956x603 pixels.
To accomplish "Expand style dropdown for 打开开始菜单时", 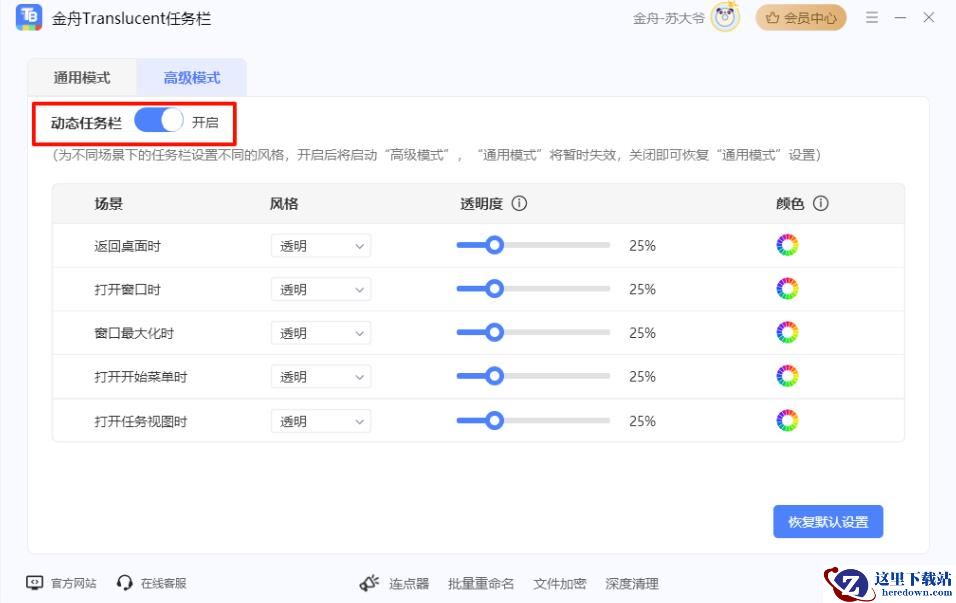I will (x=321, y=377).
